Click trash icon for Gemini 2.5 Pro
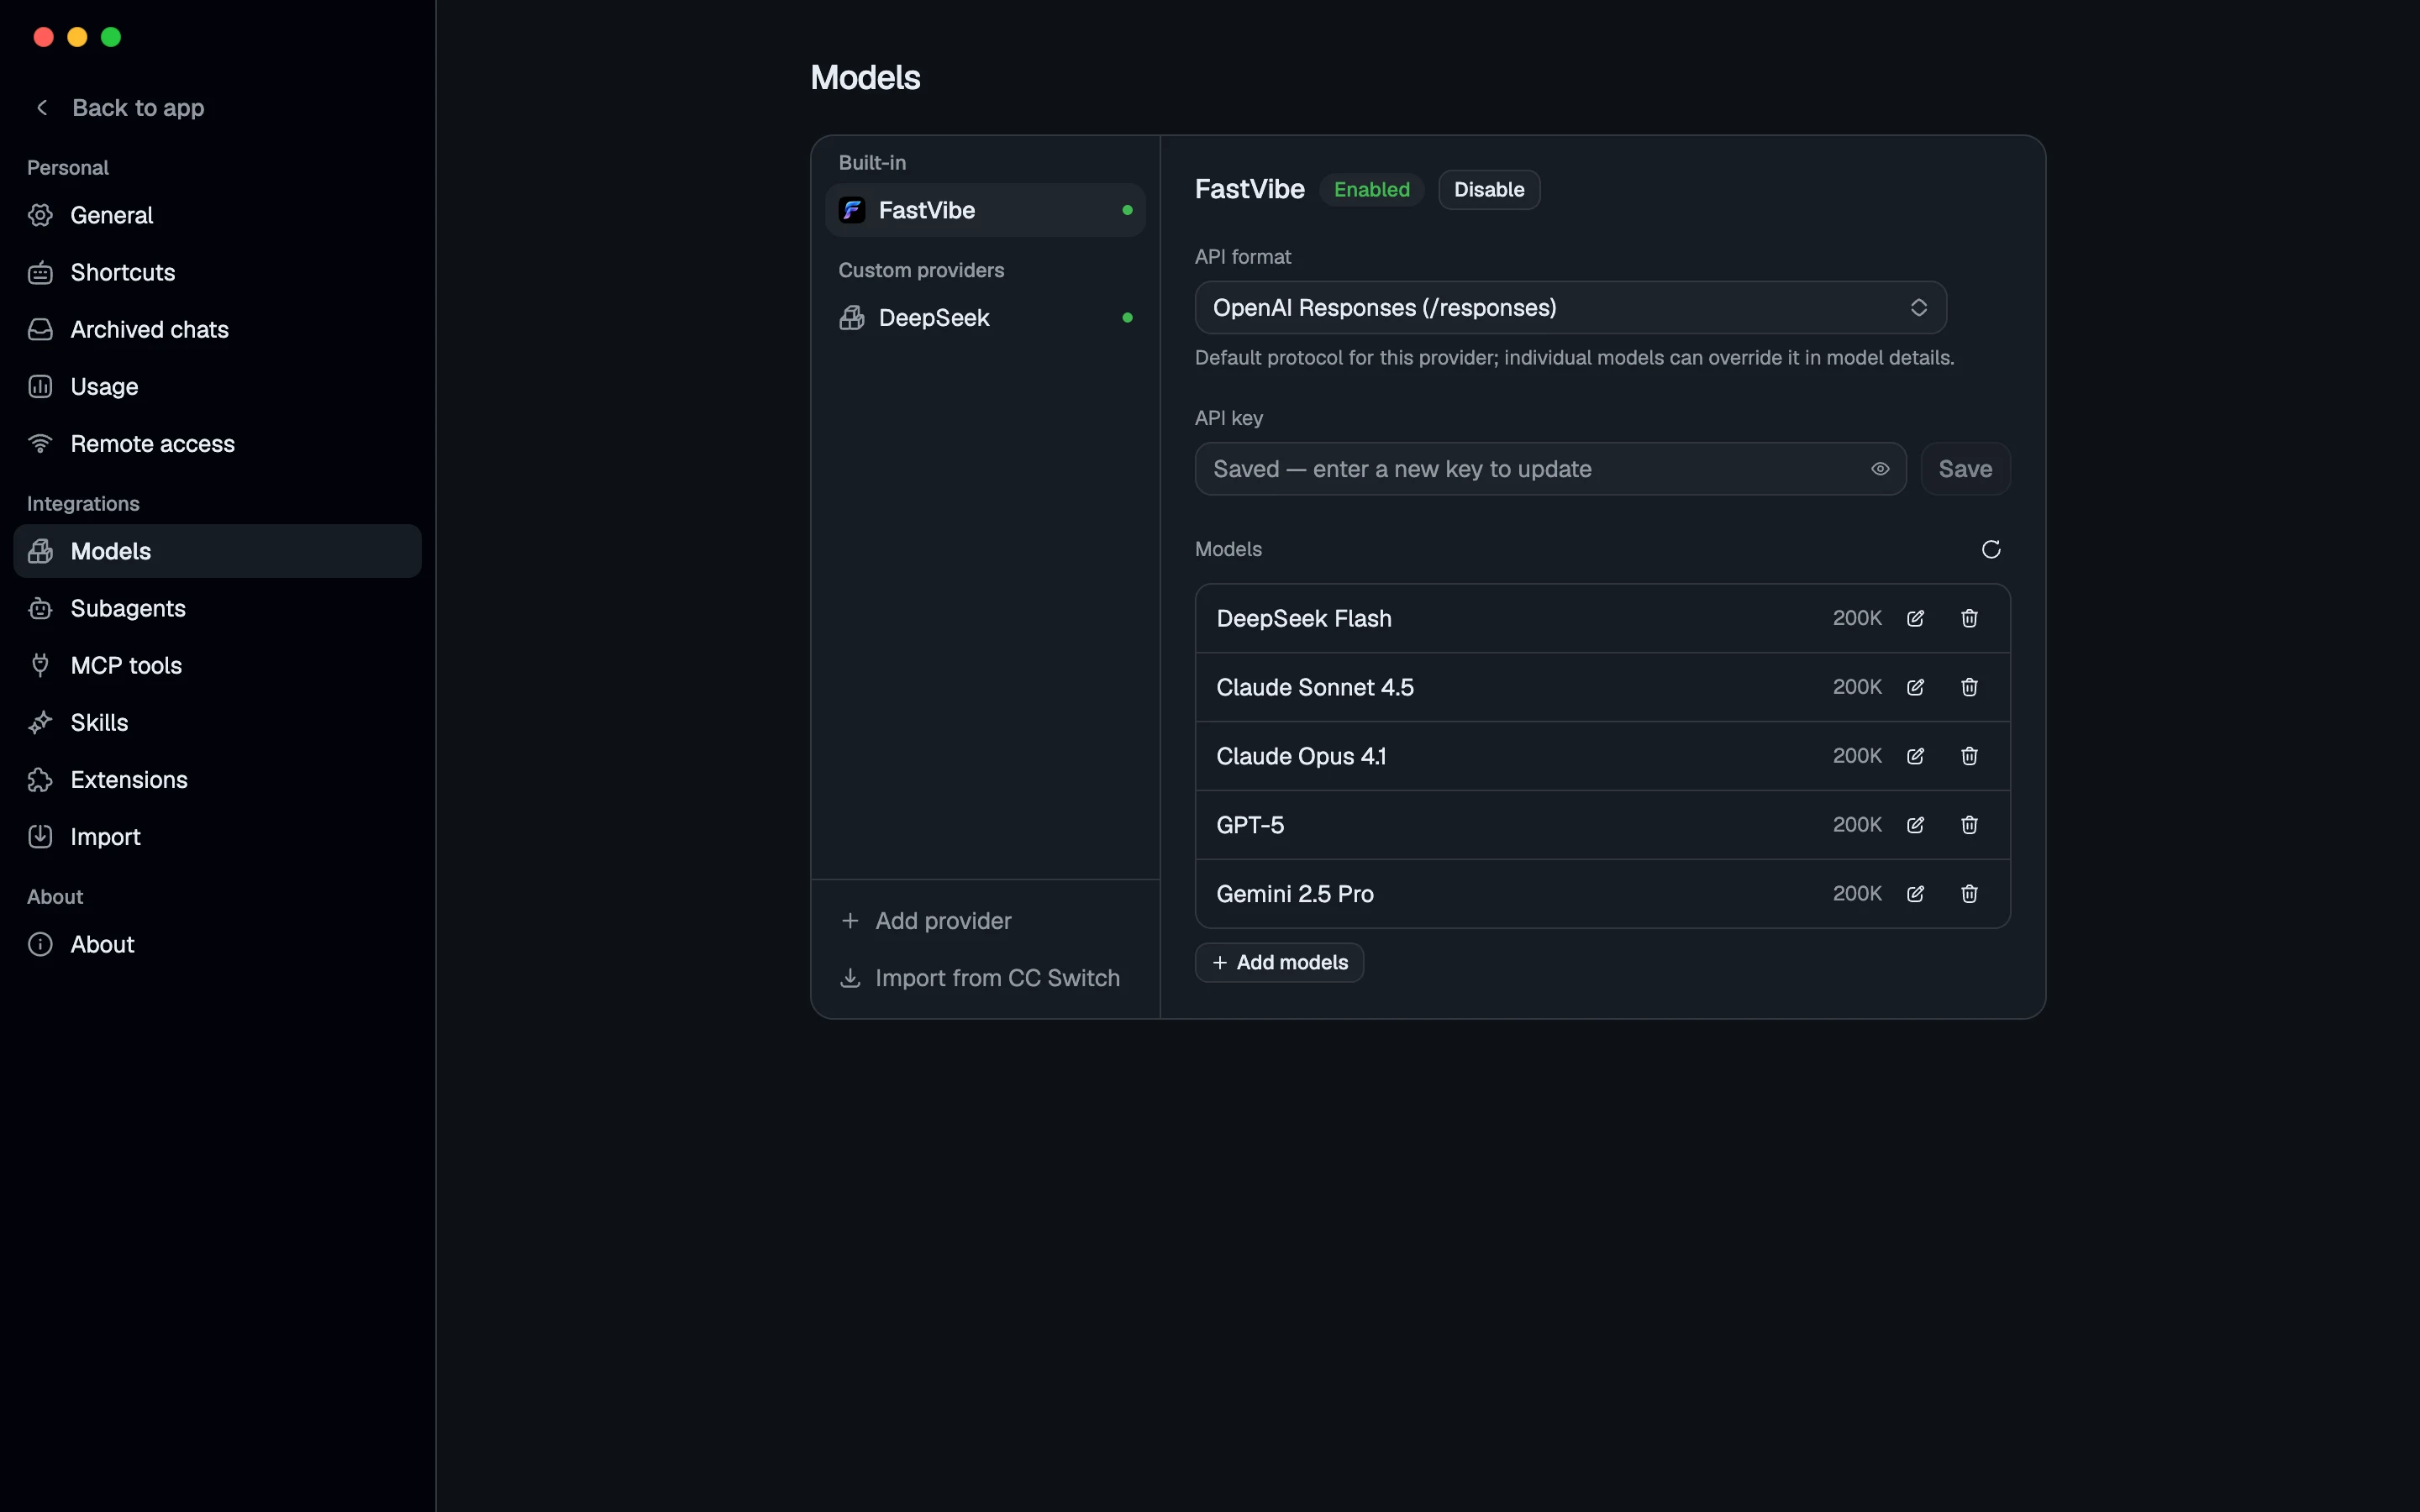 [1969, 894]
